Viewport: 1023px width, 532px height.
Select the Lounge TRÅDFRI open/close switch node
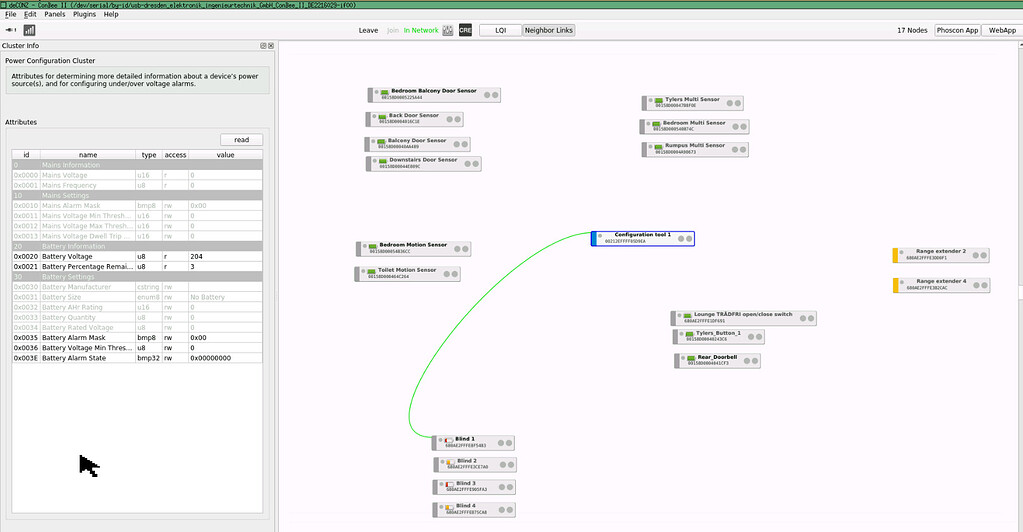743,318
